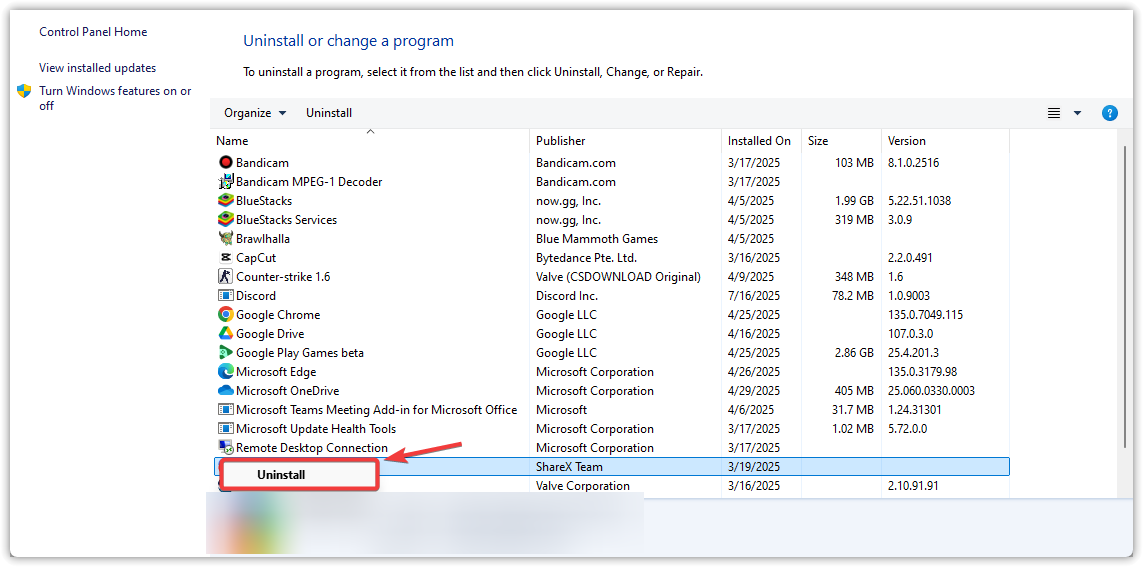Open the Organize dropdown menu
Viewport: 1143px width, 567px height.
pyautogui.click(x=255, y=113)
